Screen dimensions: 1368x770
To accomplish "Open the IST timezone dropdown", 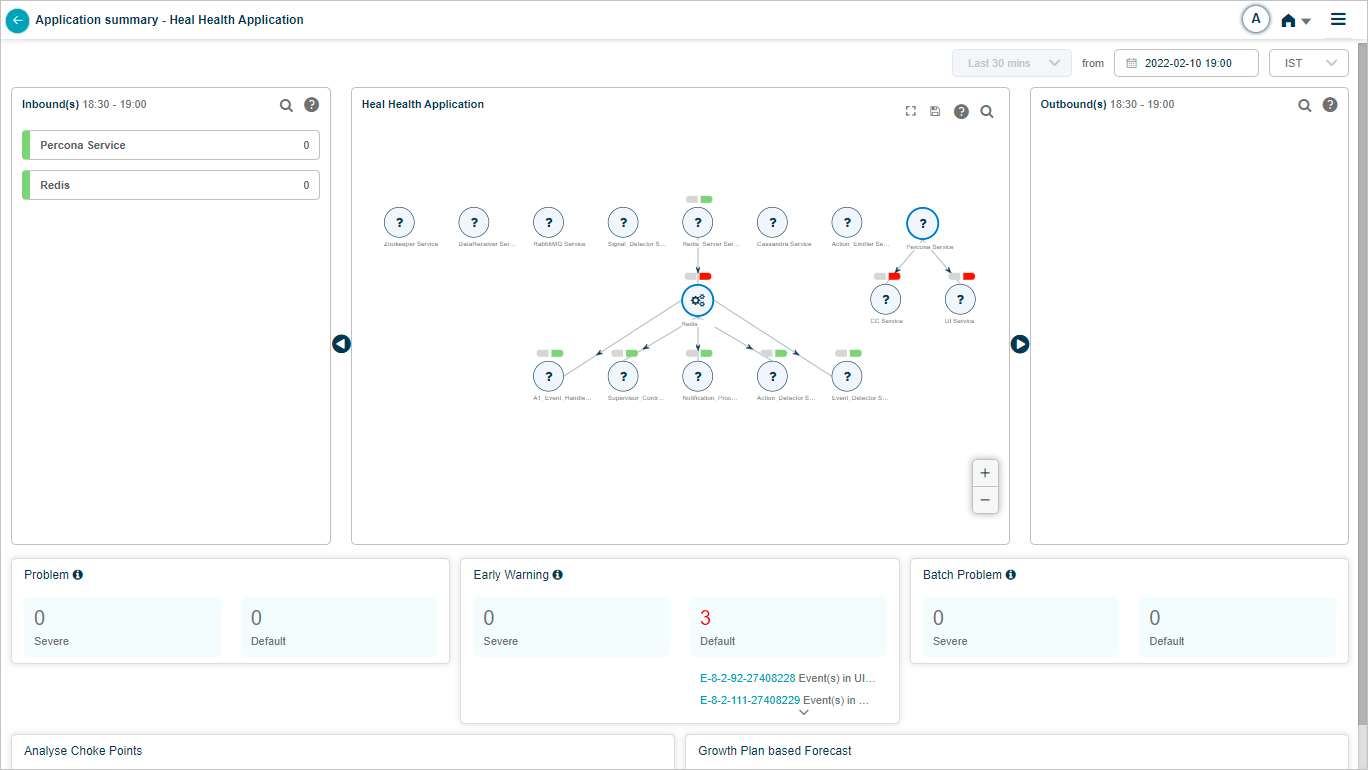I will pyautogui.click(x=1308, y=63).
